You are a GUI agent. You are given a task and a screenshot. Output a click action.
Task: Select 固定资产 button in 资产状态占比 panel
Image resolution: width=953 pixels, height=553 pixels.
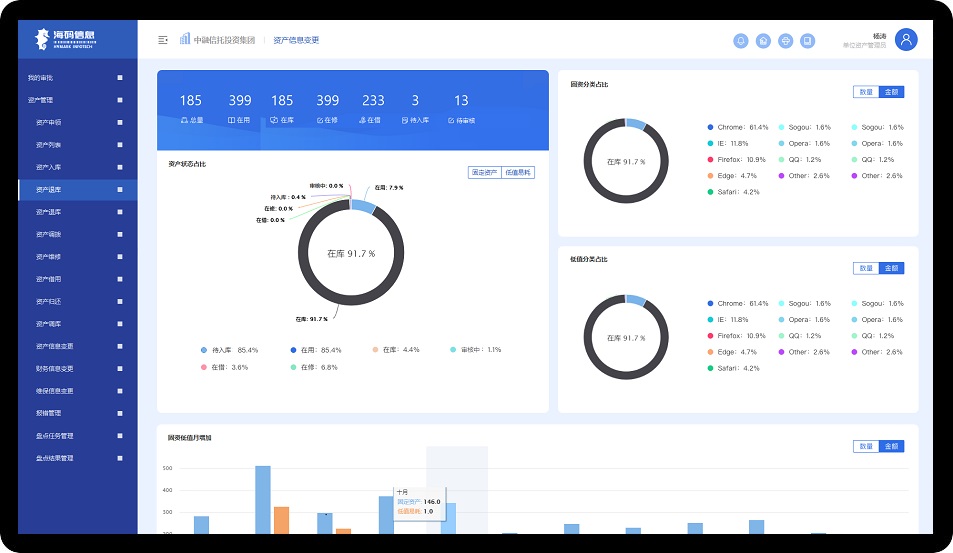coord(484,172)
